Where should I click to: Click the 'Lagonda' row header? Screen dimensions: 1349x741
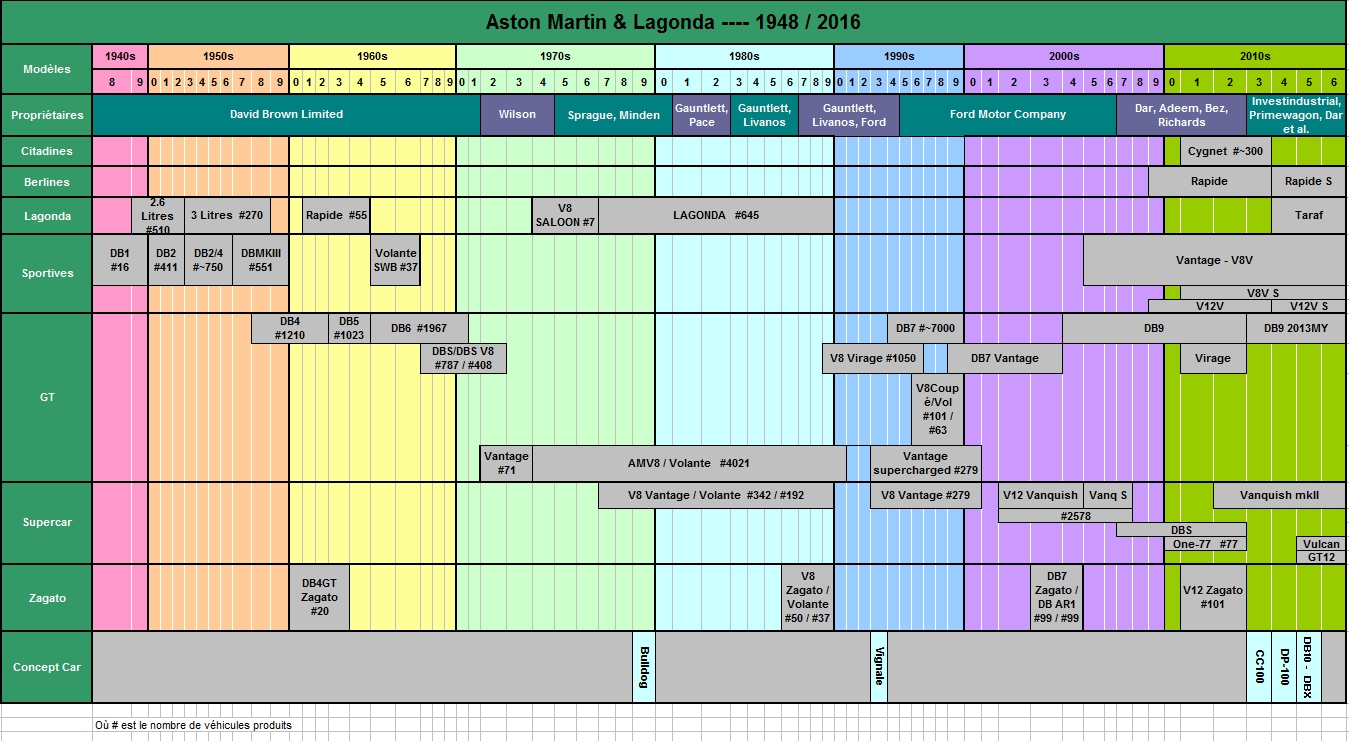pyautogui.click(x=47, y=216)
